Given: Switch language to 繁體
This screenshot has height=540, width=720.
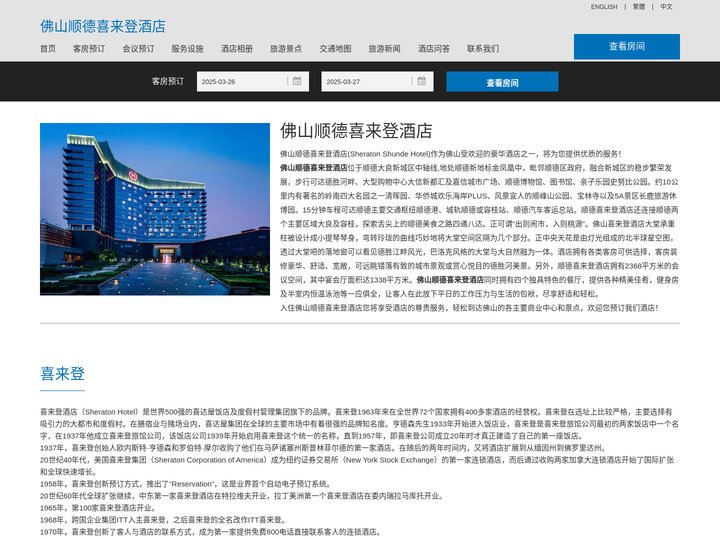Looking at the screenshot, I should [639, 7].
